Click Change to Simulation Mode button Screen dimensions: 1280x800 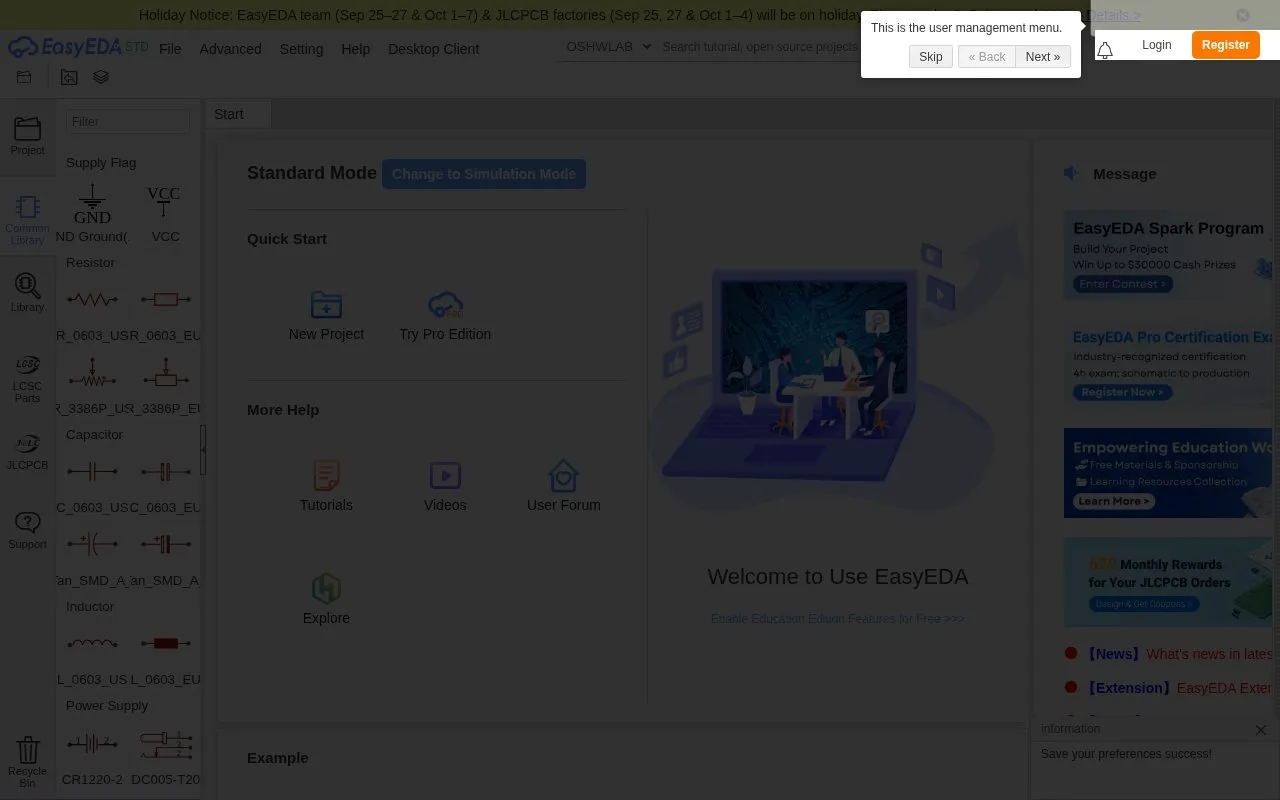pos(484,174)
